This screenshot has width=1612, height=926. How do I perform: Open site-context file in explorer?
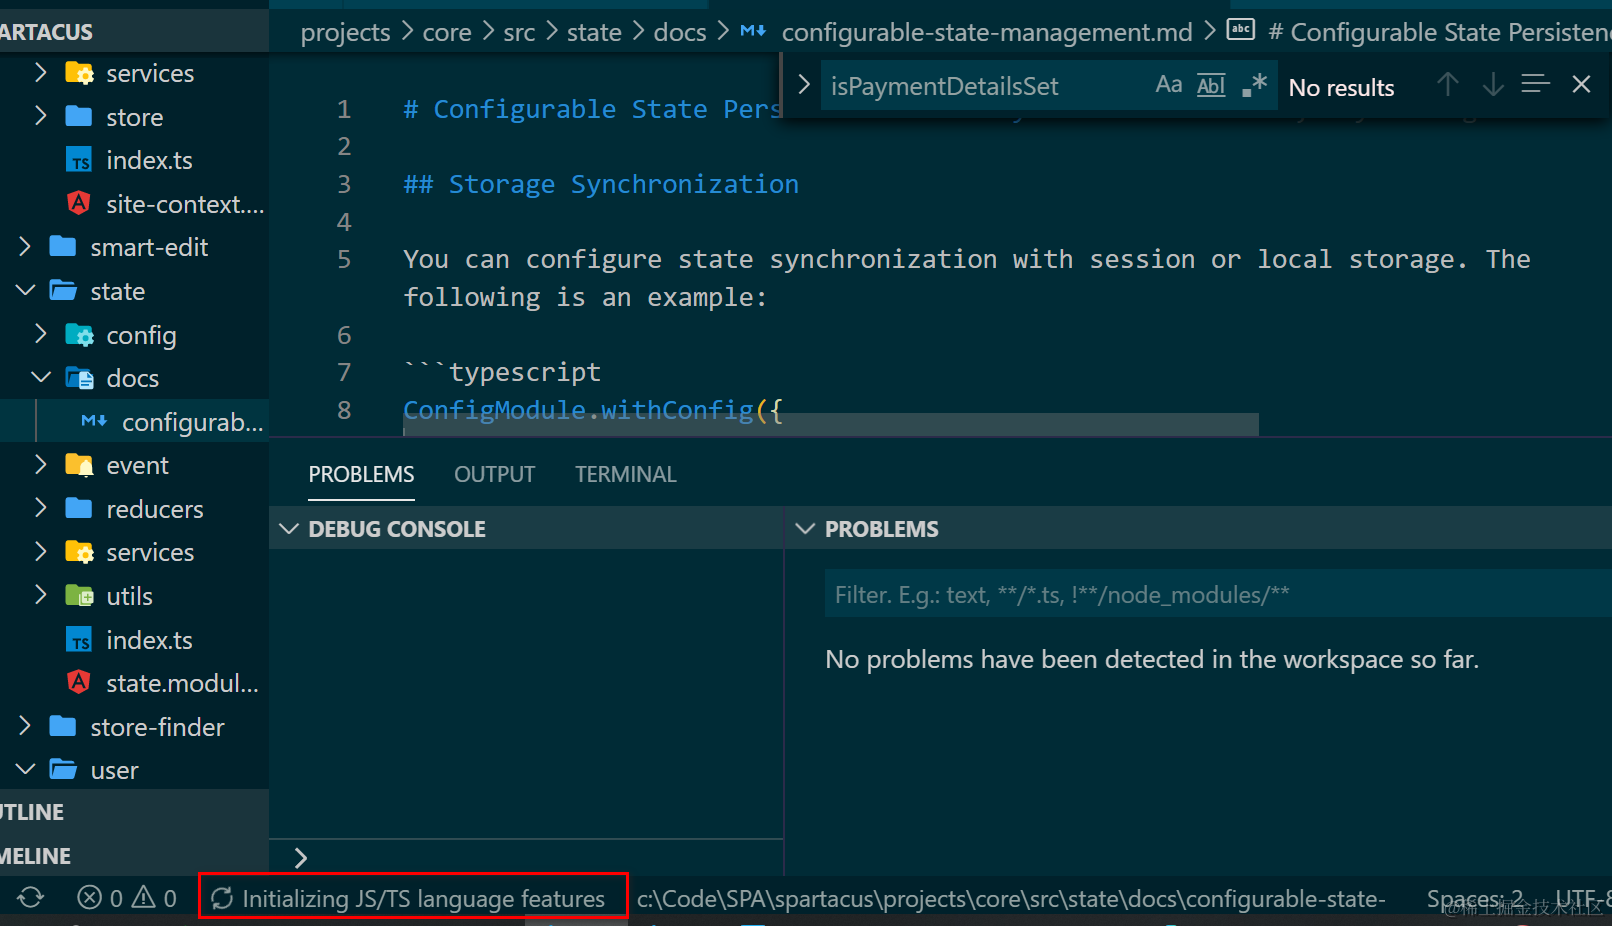(185, 204)
